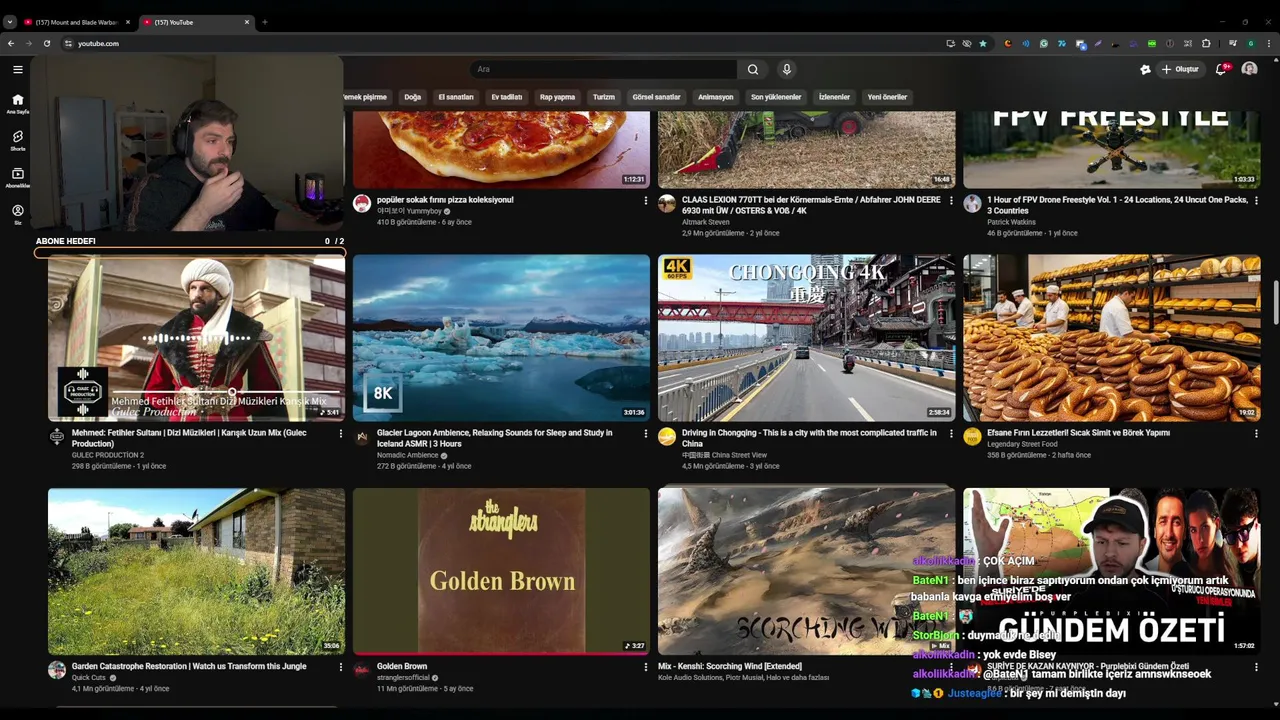This screenshot has width=1280, height=720.
Task: Select the Yeni öneriler filter chip
Action: pyautogui.click(x=887, y=97)
